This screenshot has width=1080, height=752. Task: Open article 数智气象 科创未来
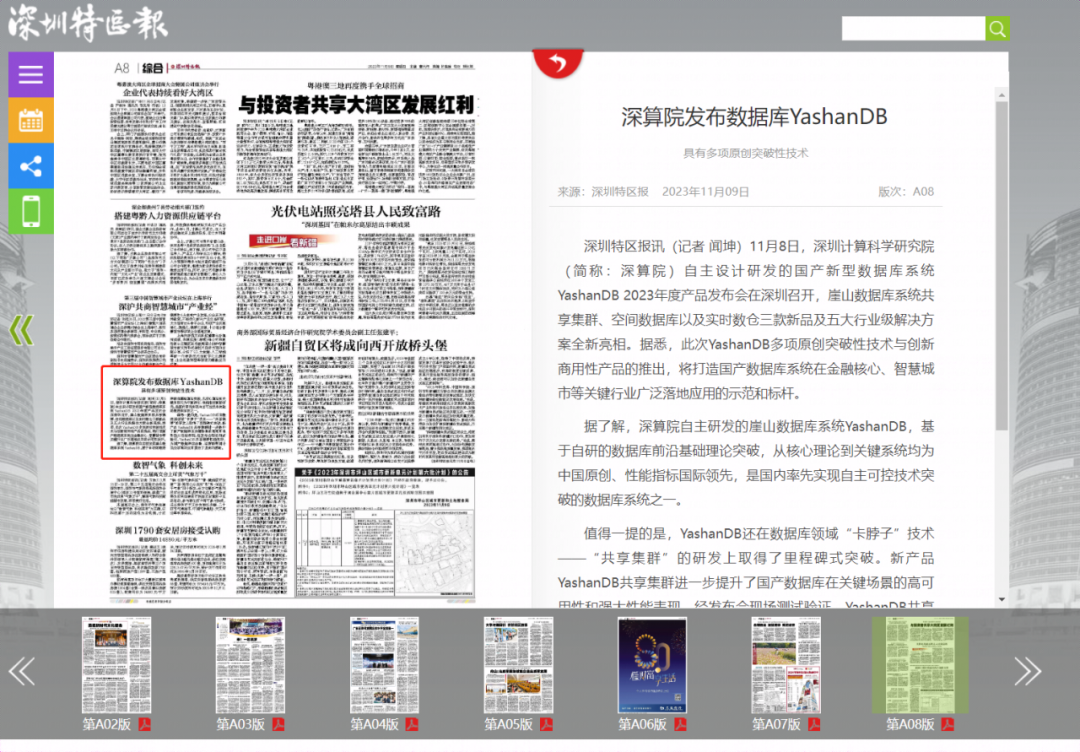[168, 466]
